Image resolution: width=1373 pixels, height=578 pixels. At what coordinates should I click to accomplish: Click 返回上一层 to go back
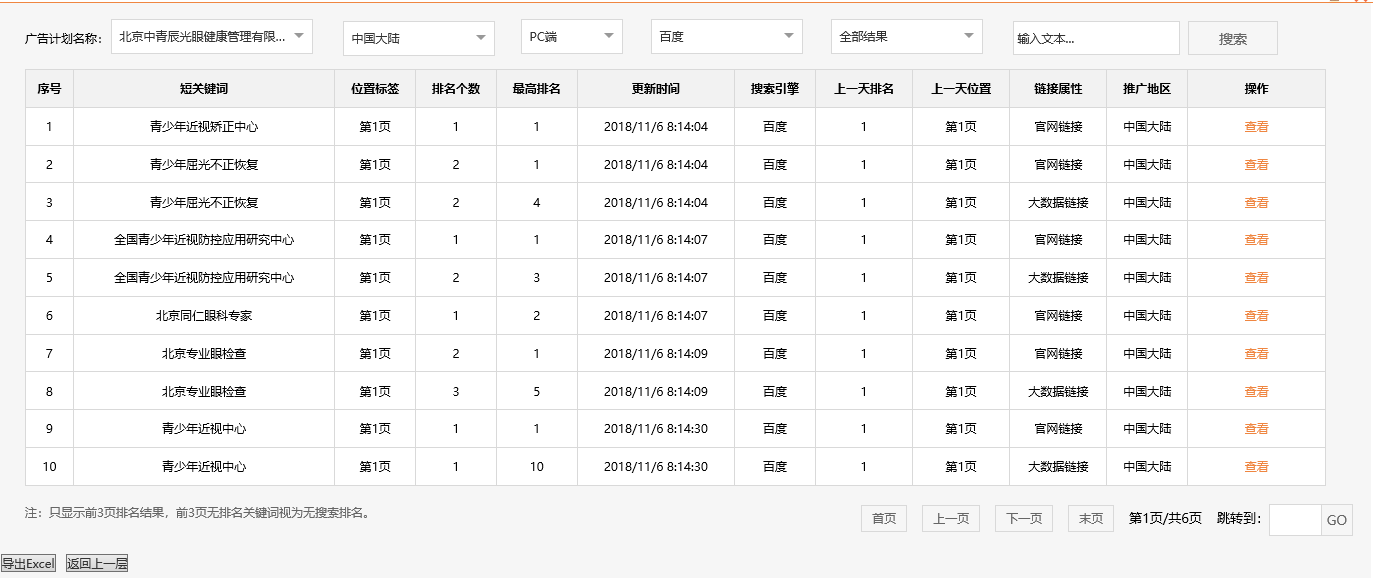tap(96, 563)
